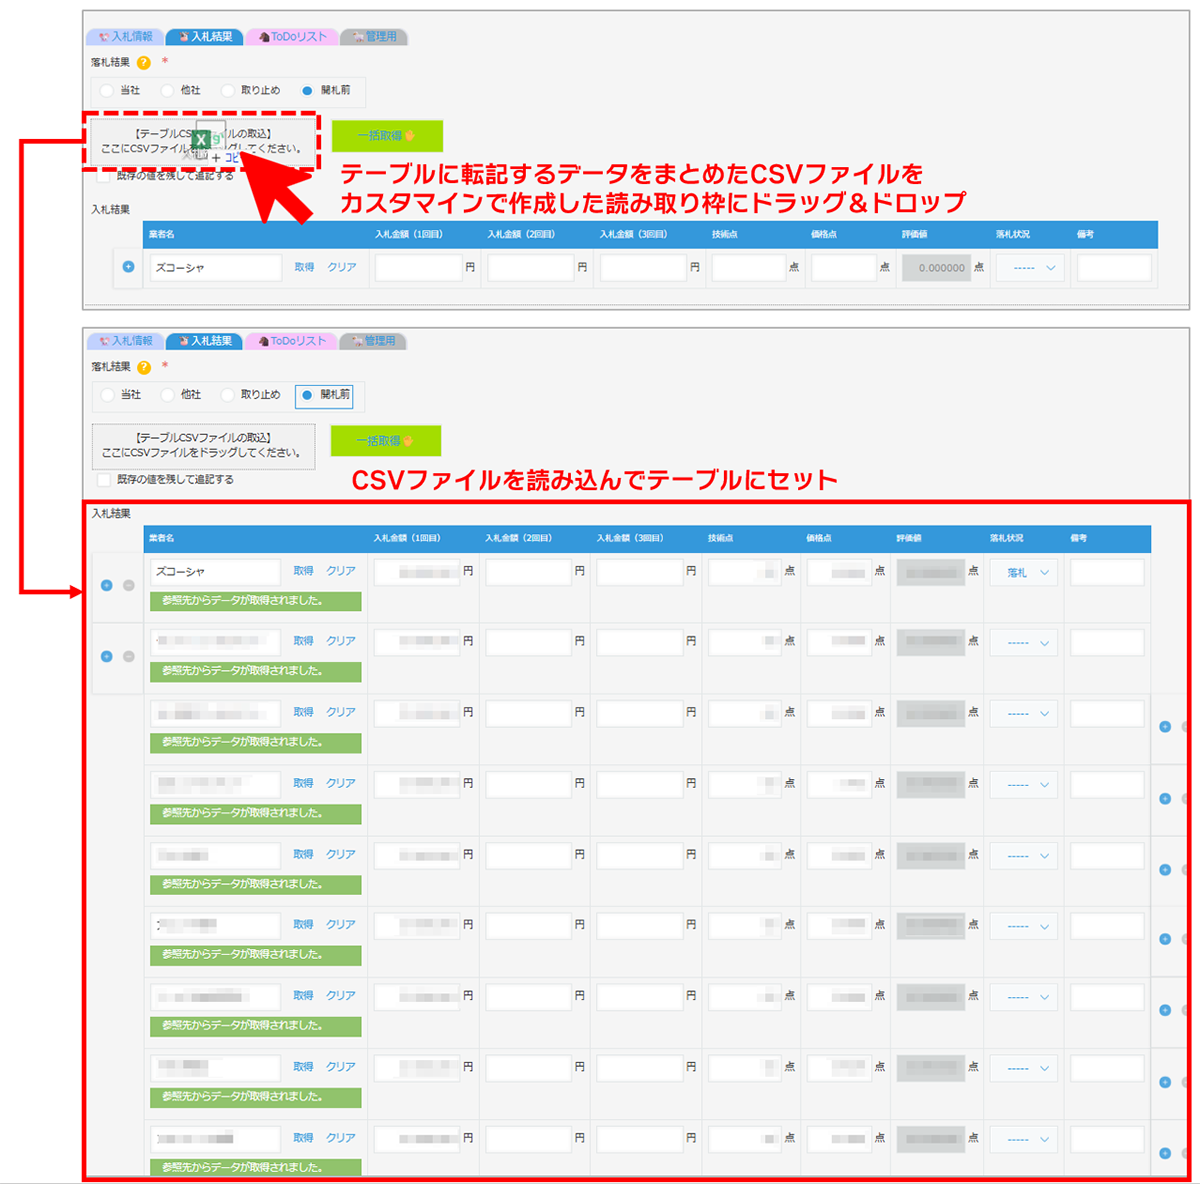The width and height of the screenshot is (1200, 1184).
Task: Switch to the ToDoリスト tab in the upper panel
Action: pos(292,37)
